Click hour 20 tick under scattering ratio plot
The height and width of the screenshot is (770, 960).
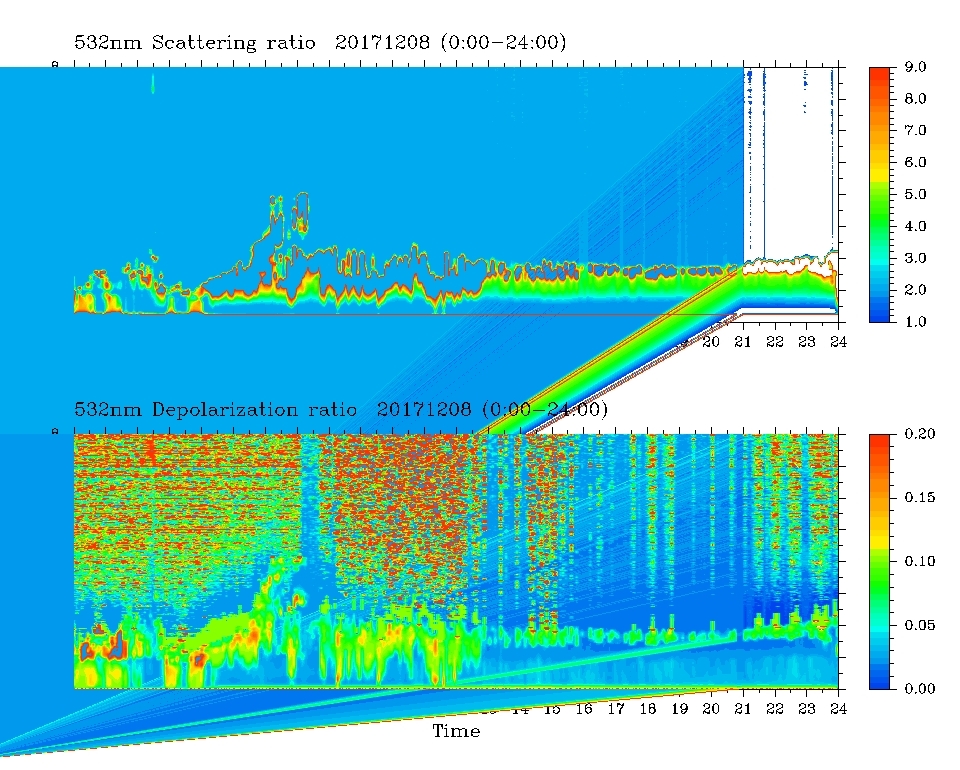tap(711, 342)
